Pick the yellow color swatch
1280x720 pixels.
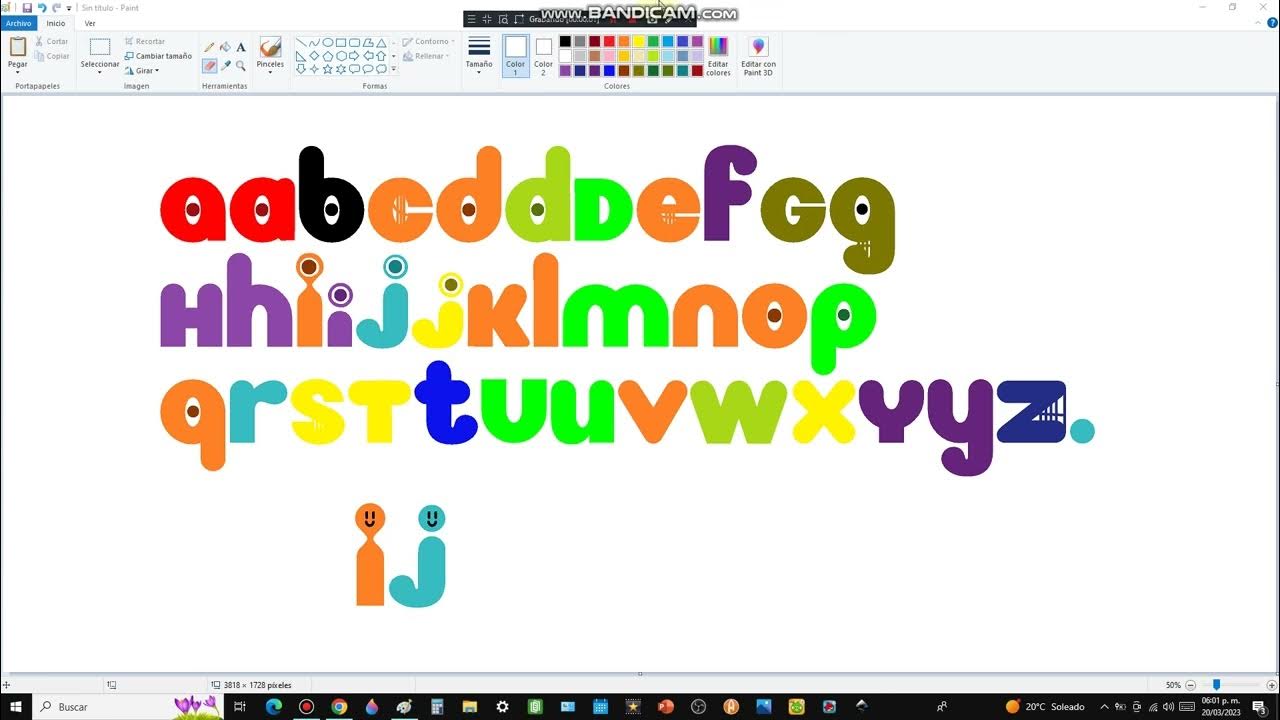638,41
